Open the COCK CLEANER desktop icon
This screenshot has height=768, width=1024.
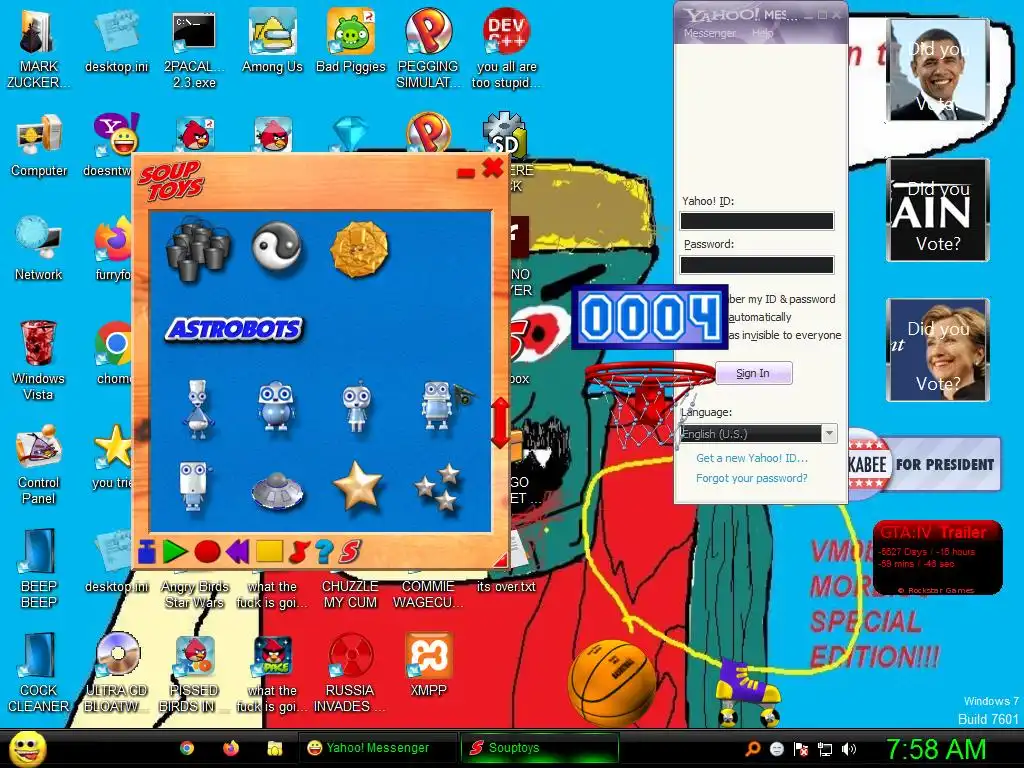(39, 673)
